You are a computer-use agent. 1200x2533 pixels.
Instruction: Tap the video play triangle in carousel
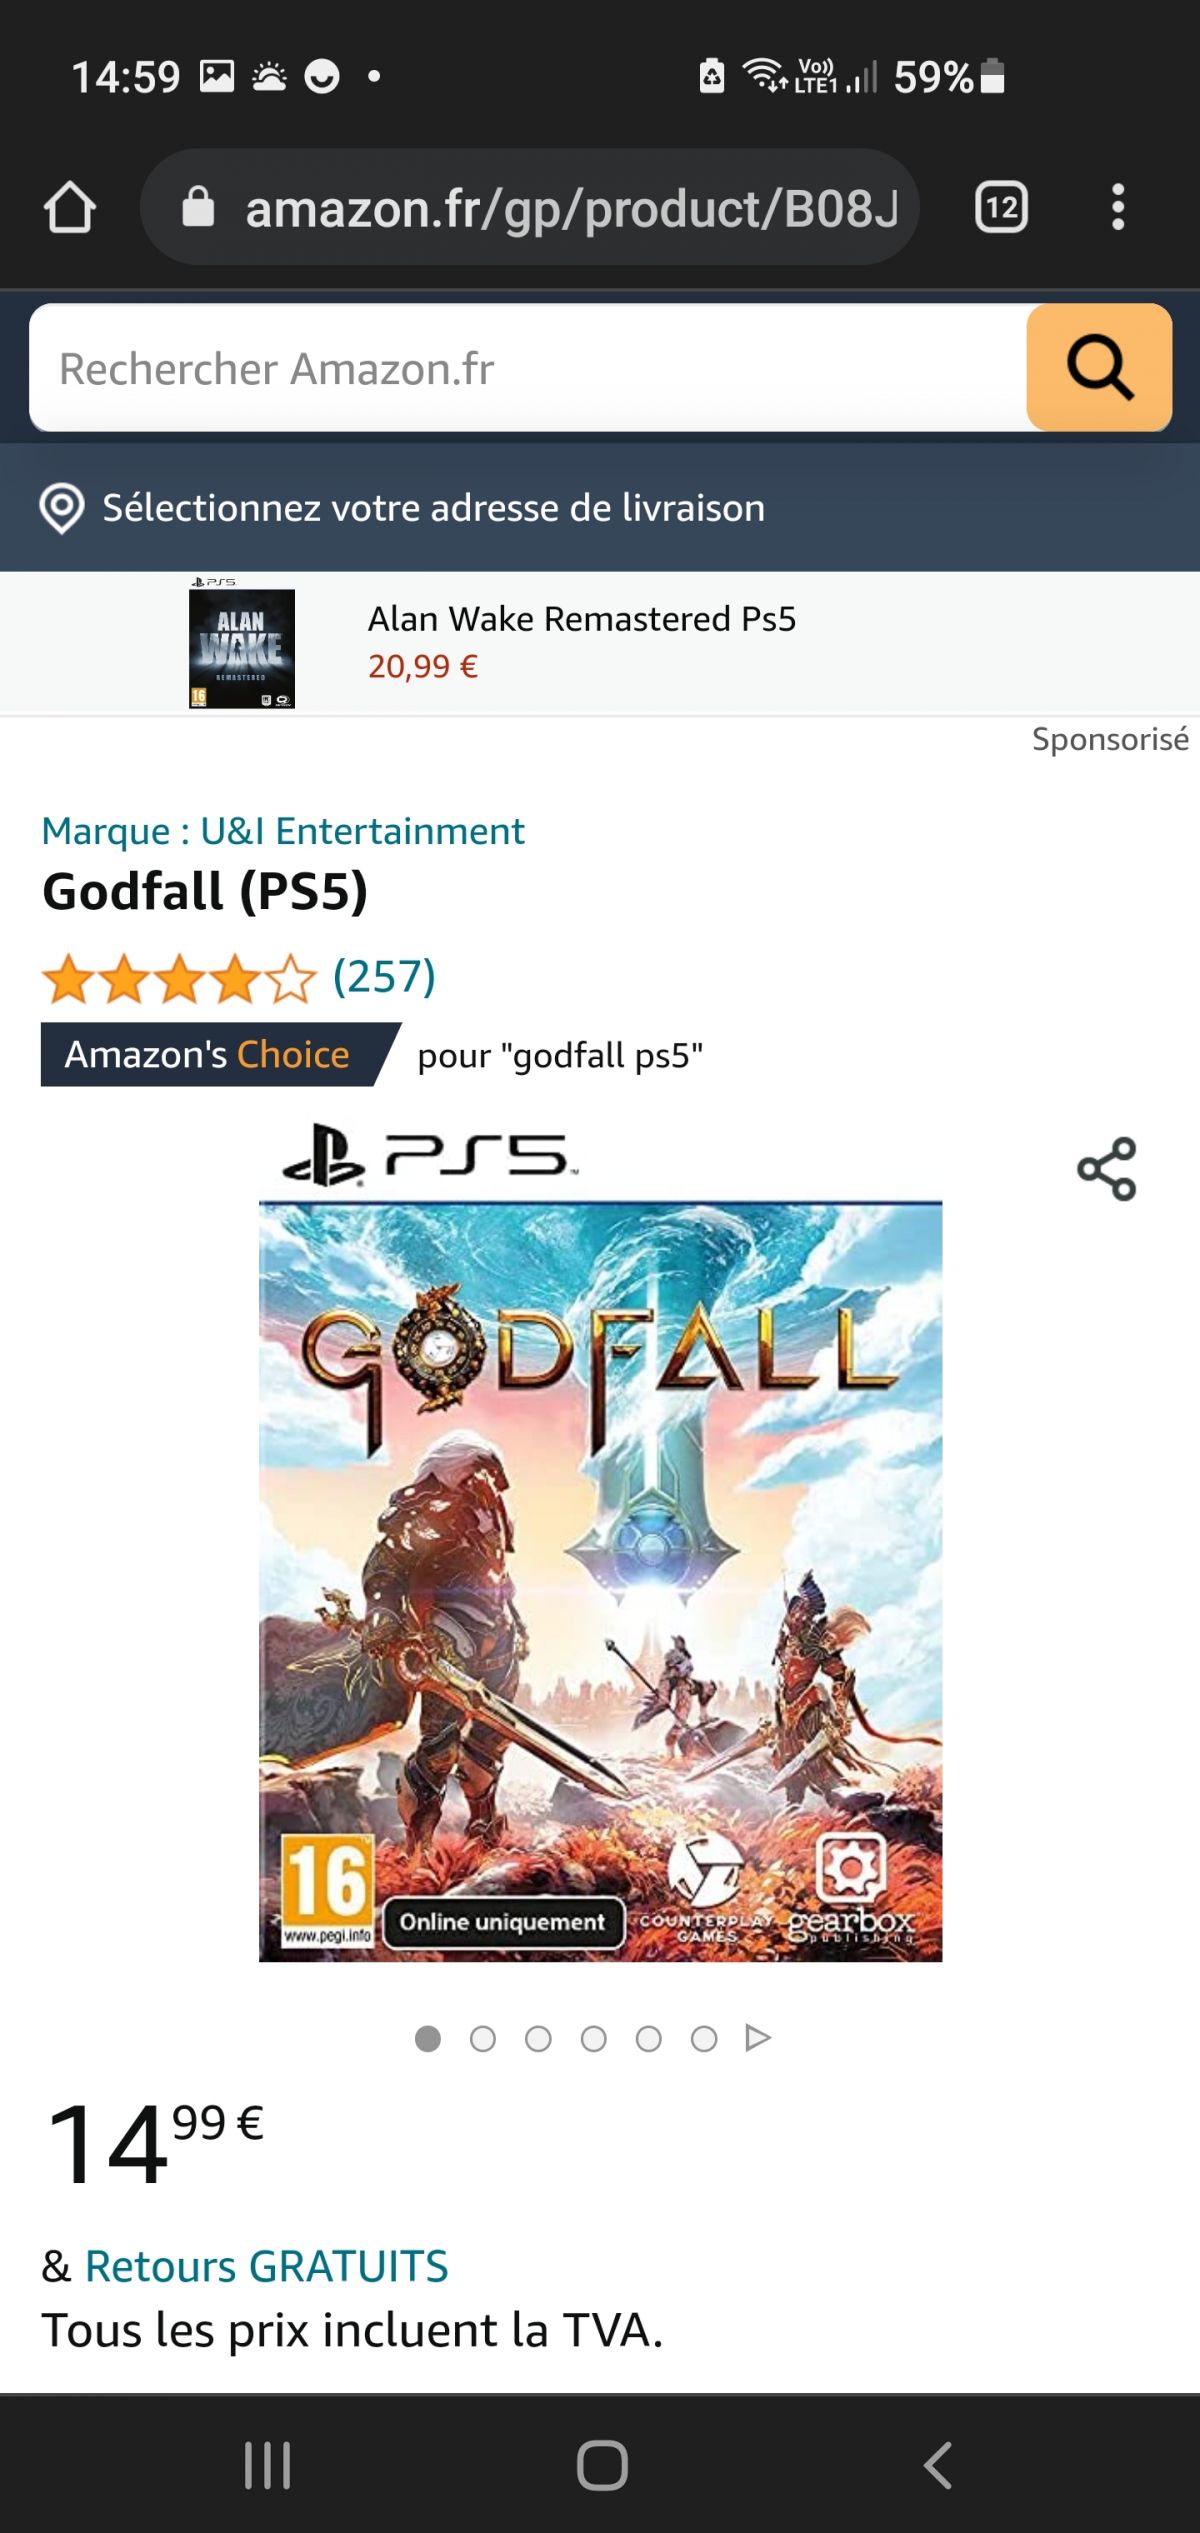[758, 2038]
